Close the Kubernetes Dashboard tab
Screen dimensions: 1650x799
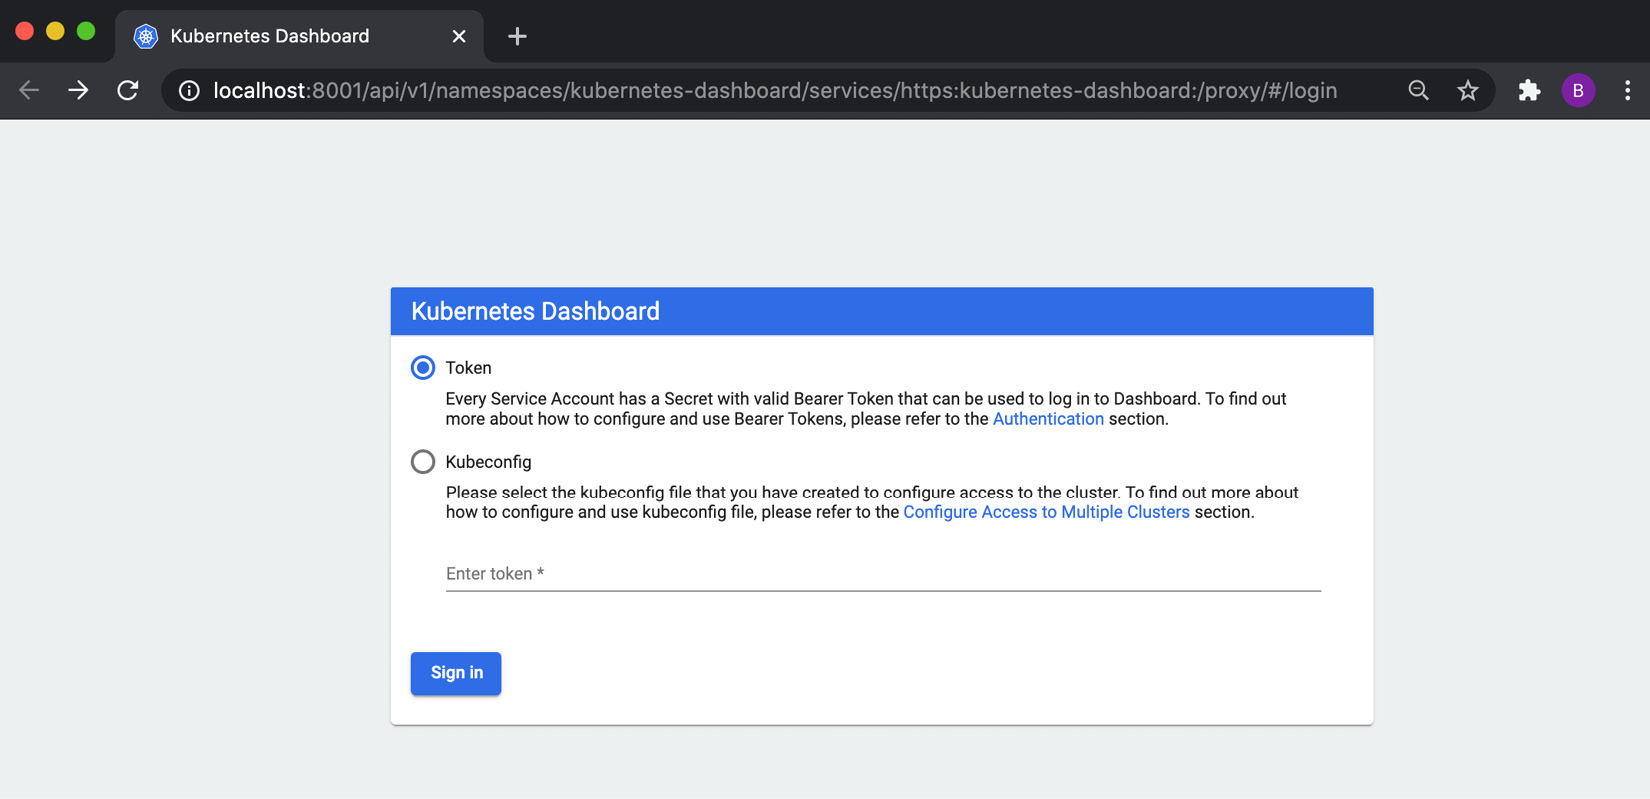coord(459,36)
